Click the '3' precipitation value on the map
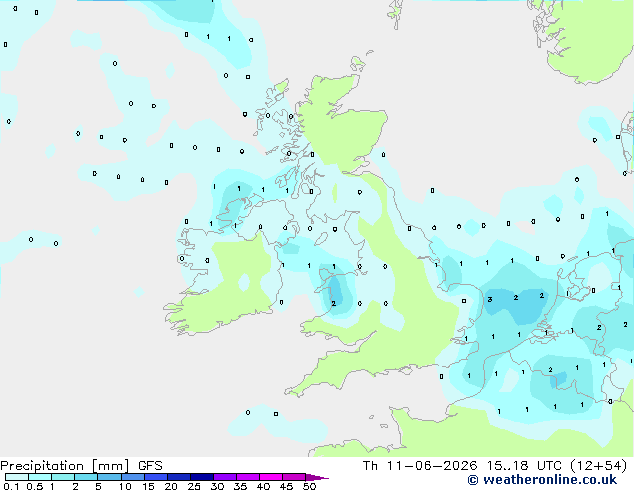 point(490,300)
